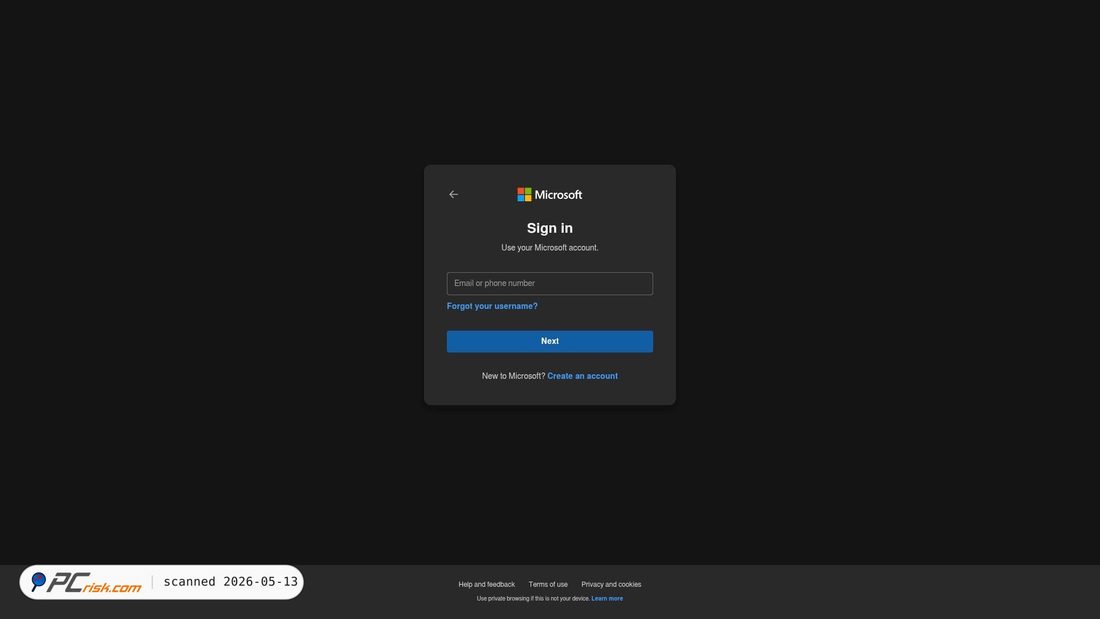This screenshot has width=1100, height=619.
Task: Click 'Use your Microsoft account.' text
Action: coord(549,248)
